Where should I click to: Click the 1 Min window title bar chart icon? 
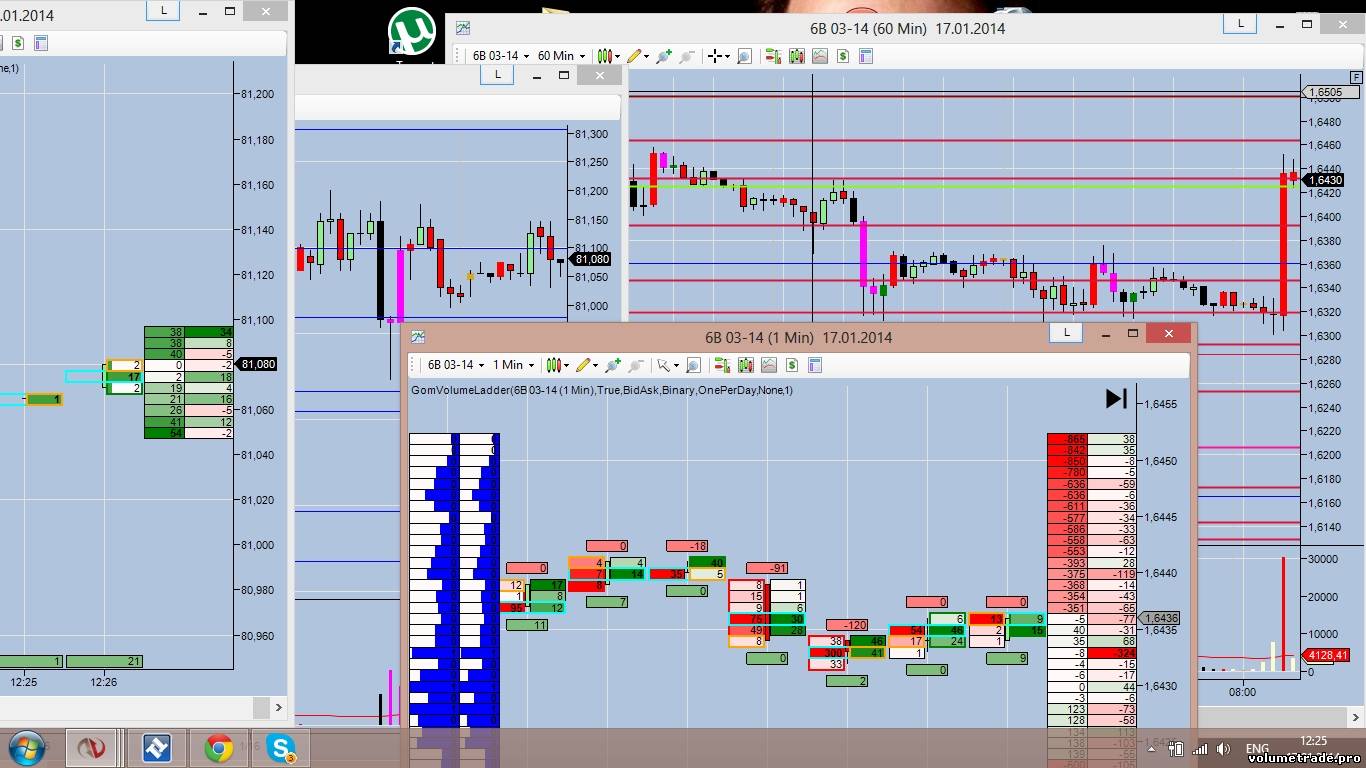417,337
